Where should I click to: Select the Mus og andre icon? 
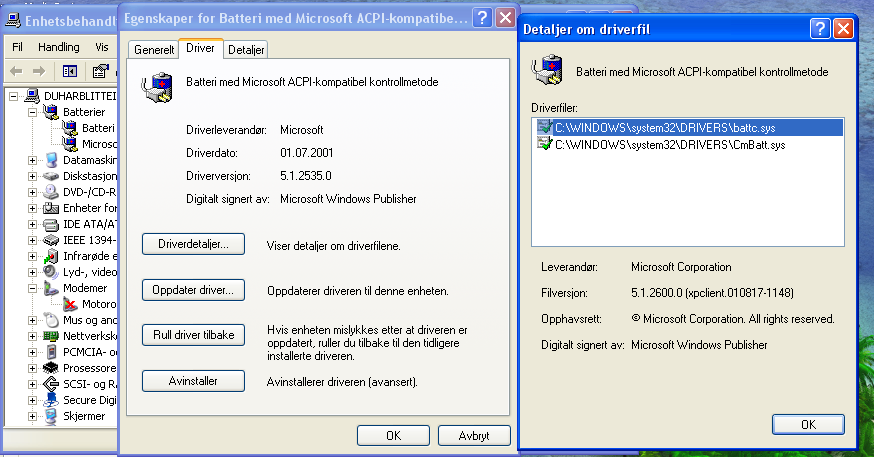click(51, 320)
